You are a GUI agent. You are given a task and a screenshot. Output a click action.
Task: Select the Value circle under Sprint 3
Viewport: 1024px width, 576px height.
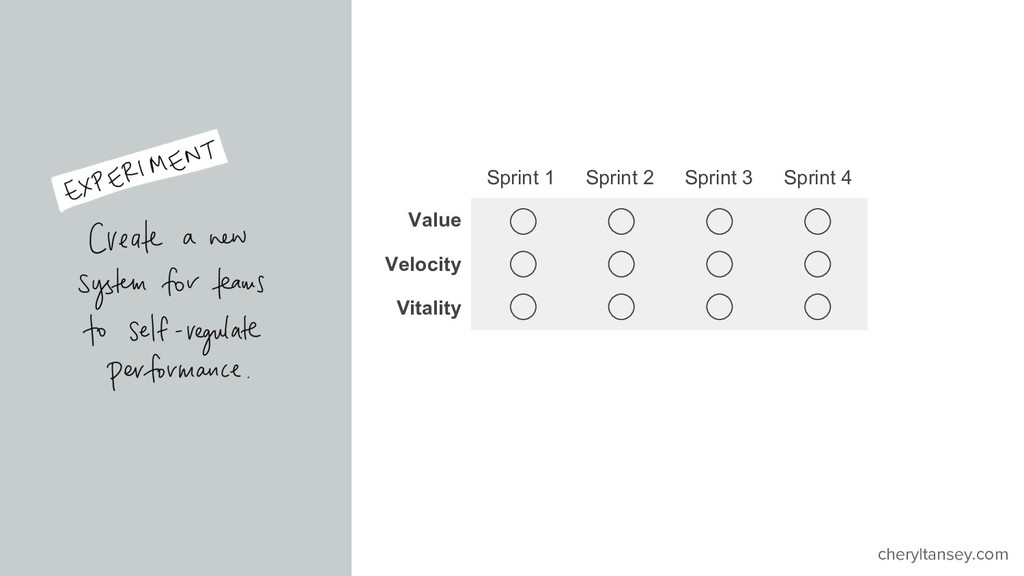pyautogui.click(x=719, y=221)
